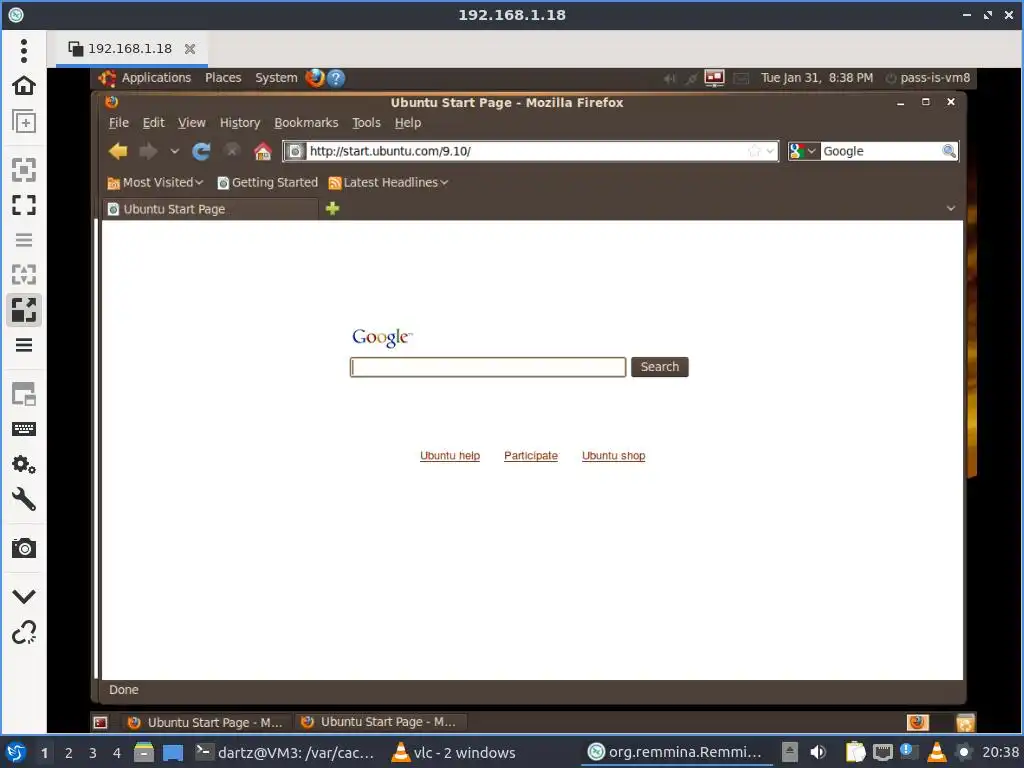Open Firefox Tools menu
The image size is (1024, 768).
[366, 123]
